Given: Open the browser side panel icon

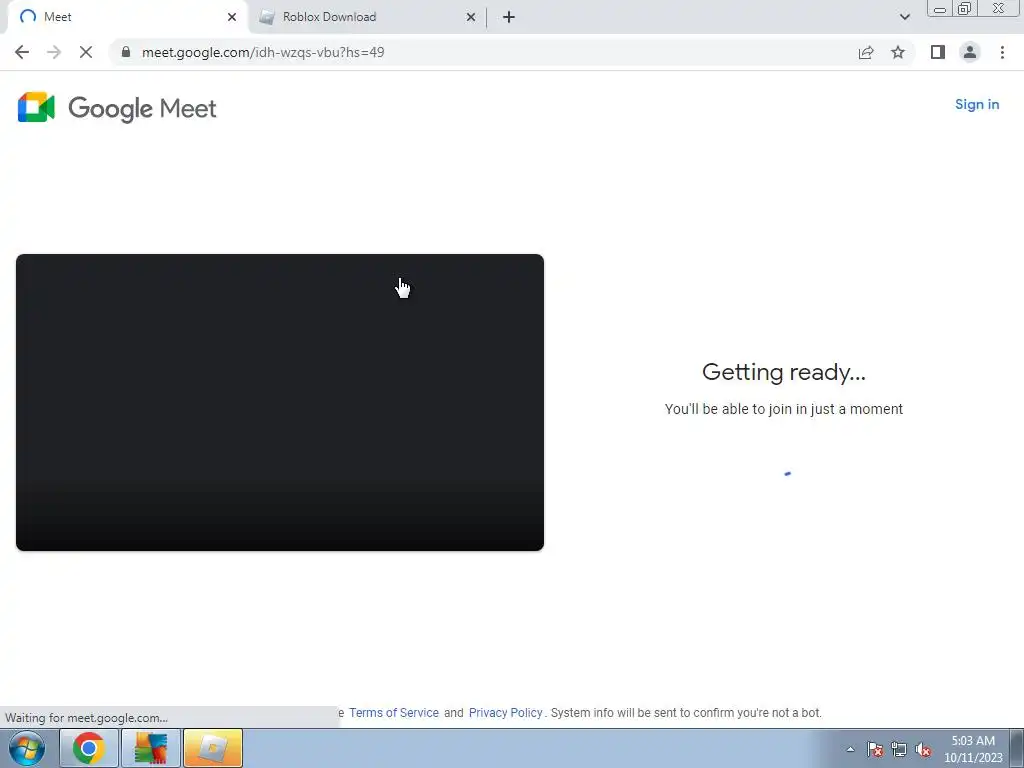Looking at the screenshot, I should (x=938, y=52).
